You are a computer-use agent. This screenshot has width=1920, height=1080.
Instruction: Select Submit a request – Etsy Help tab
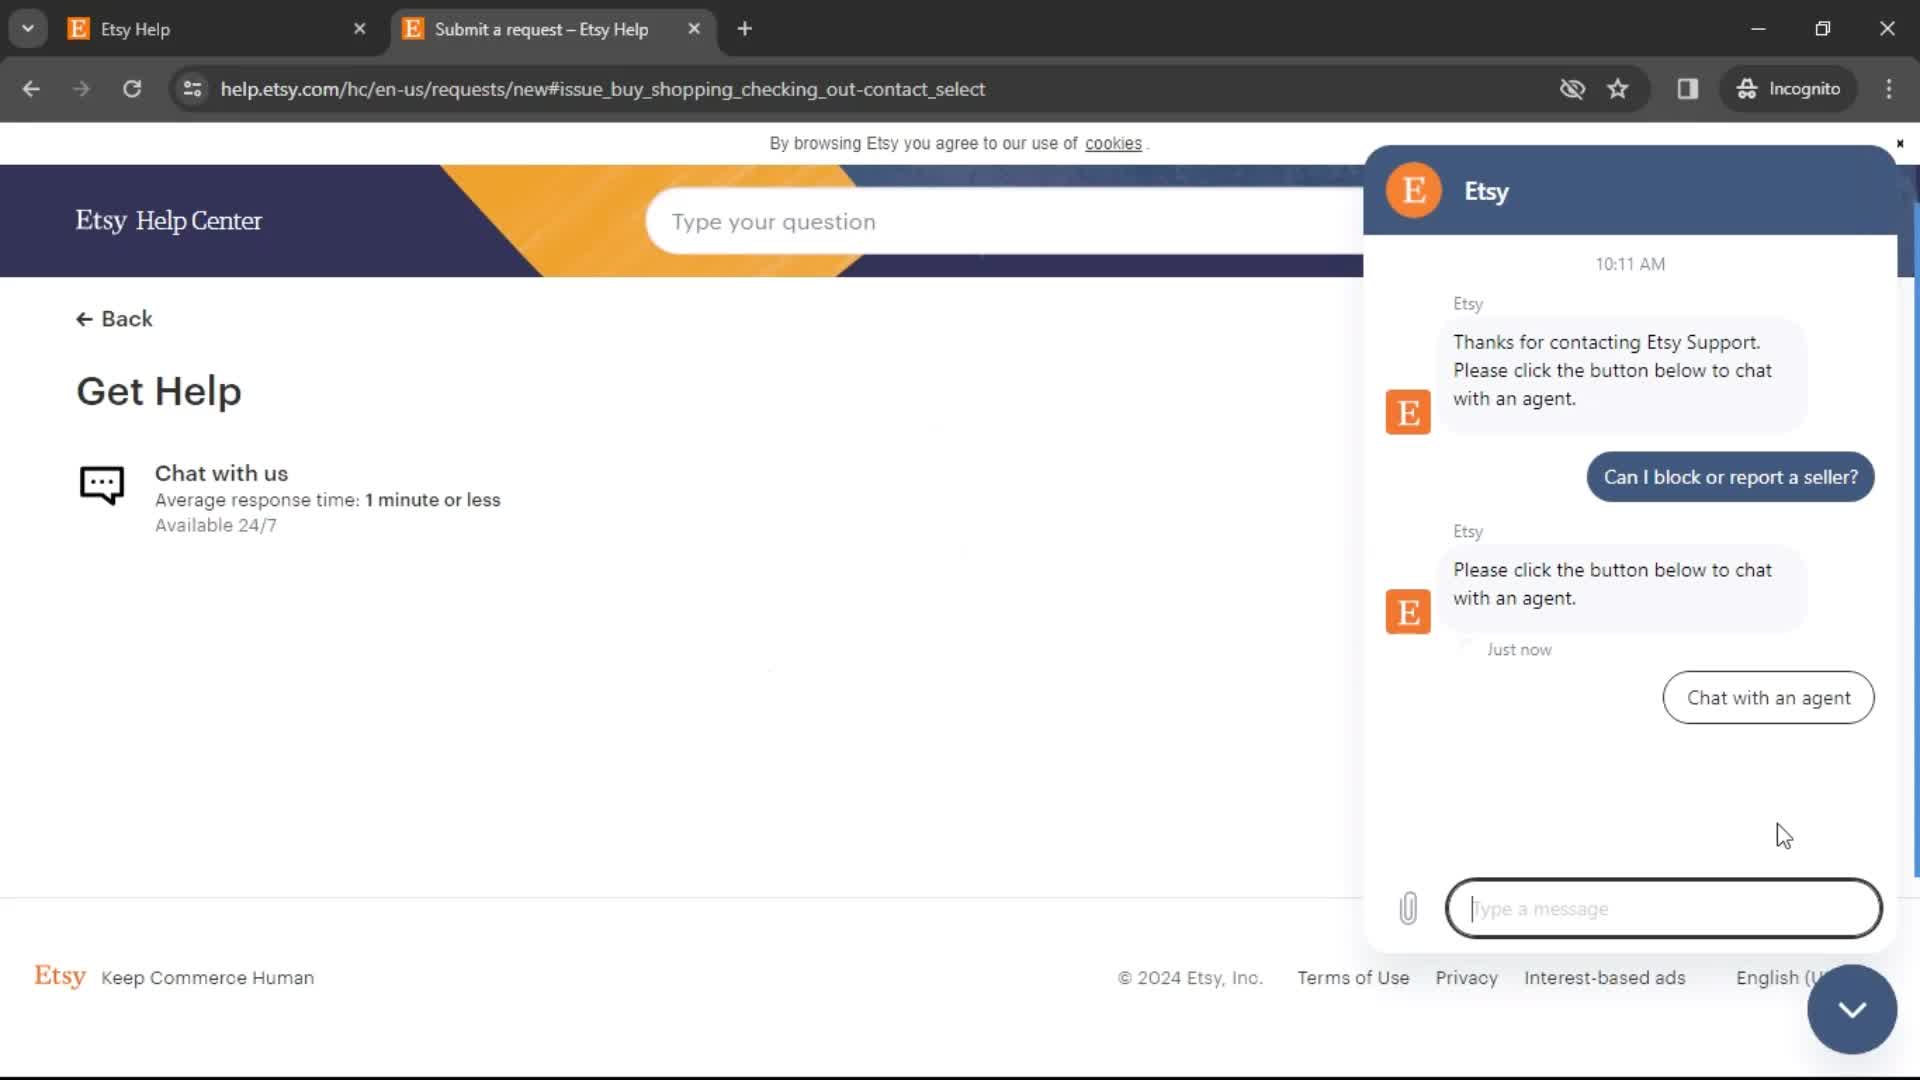(x=541, y=29)
